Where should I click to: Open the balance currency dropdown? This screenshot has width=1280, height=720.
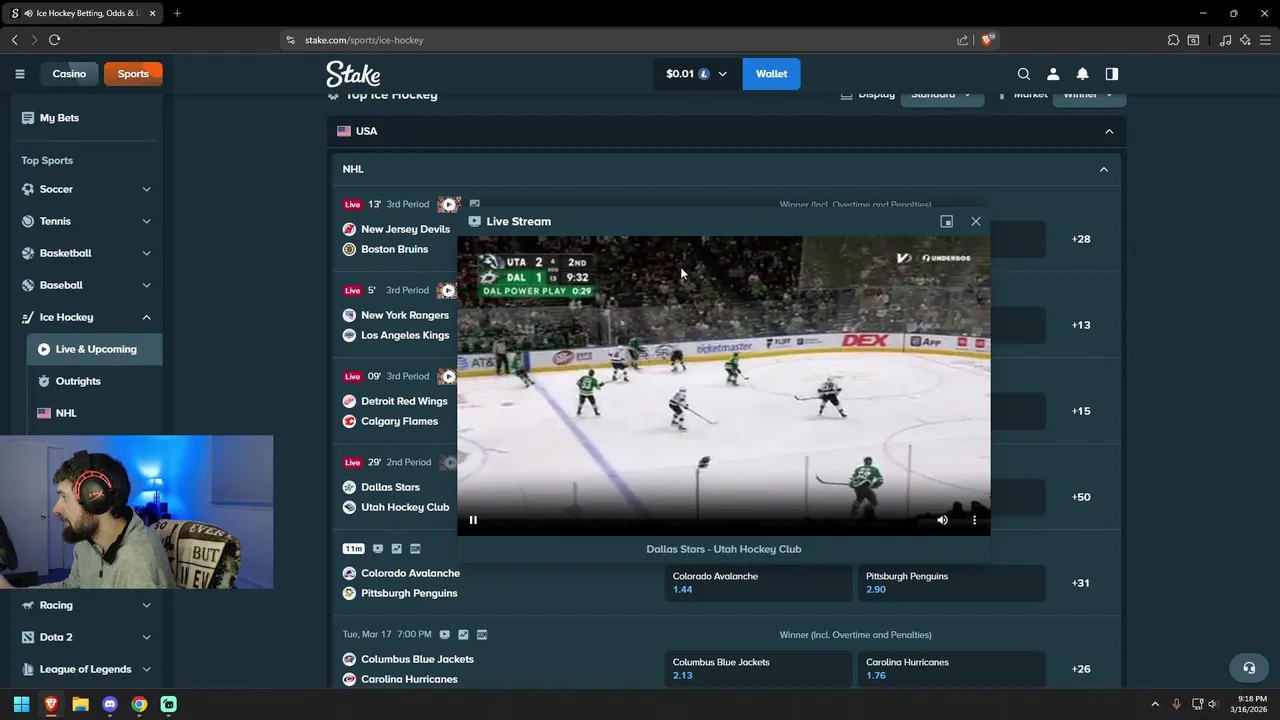click(697, 74)
